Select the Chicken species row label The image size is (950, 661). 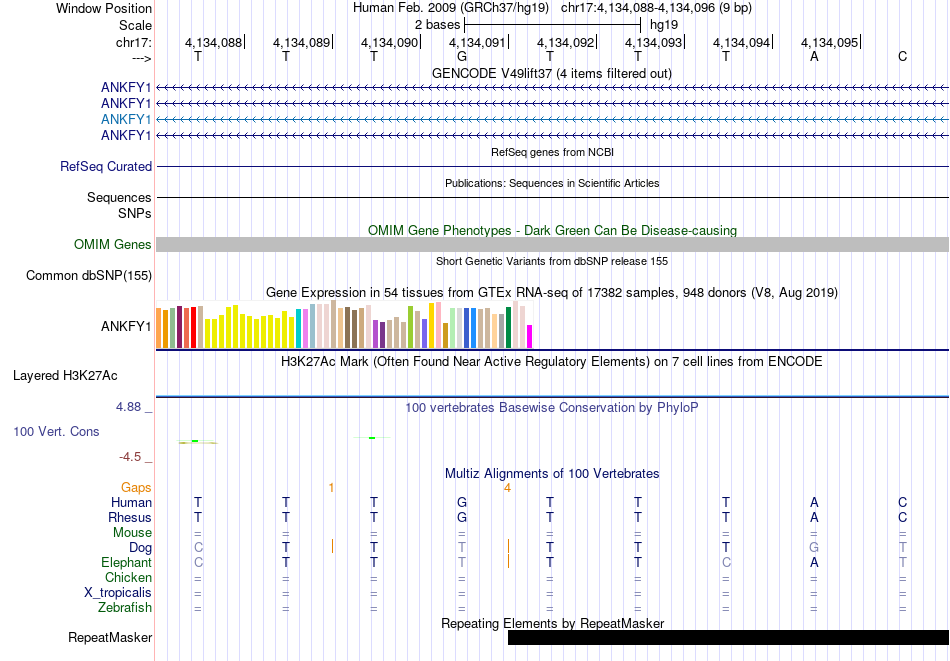click(x=128, y=577)
